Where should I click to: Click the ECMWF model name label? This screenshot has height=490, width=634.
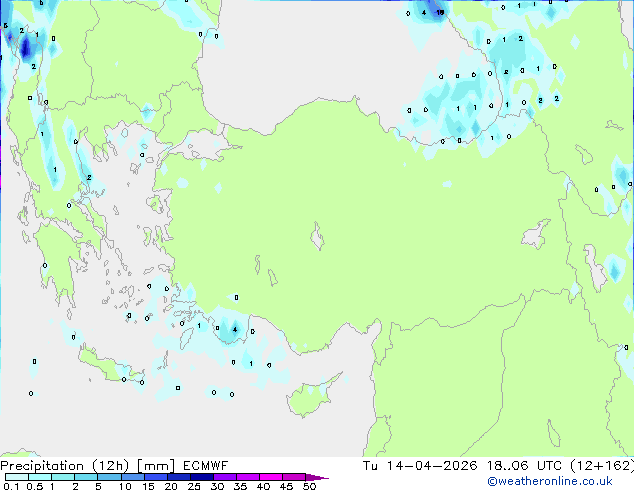click(x=205, y=465)
